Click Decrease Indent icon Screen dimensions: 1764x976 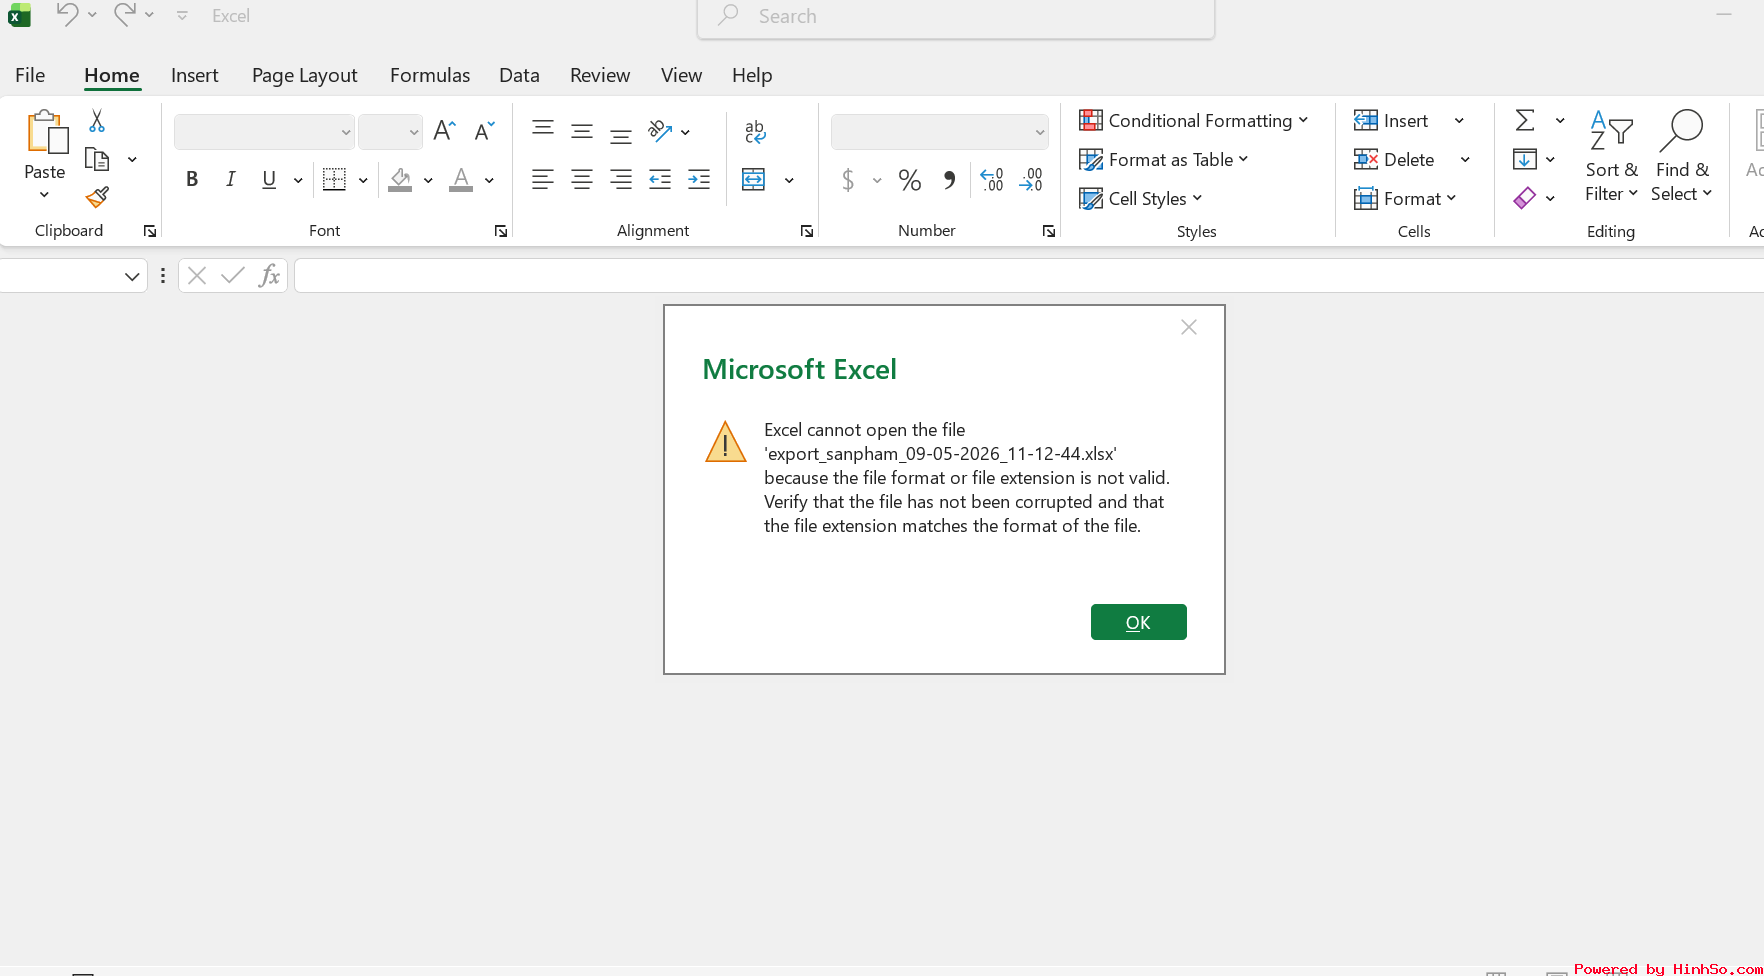[x=660, y=180]
